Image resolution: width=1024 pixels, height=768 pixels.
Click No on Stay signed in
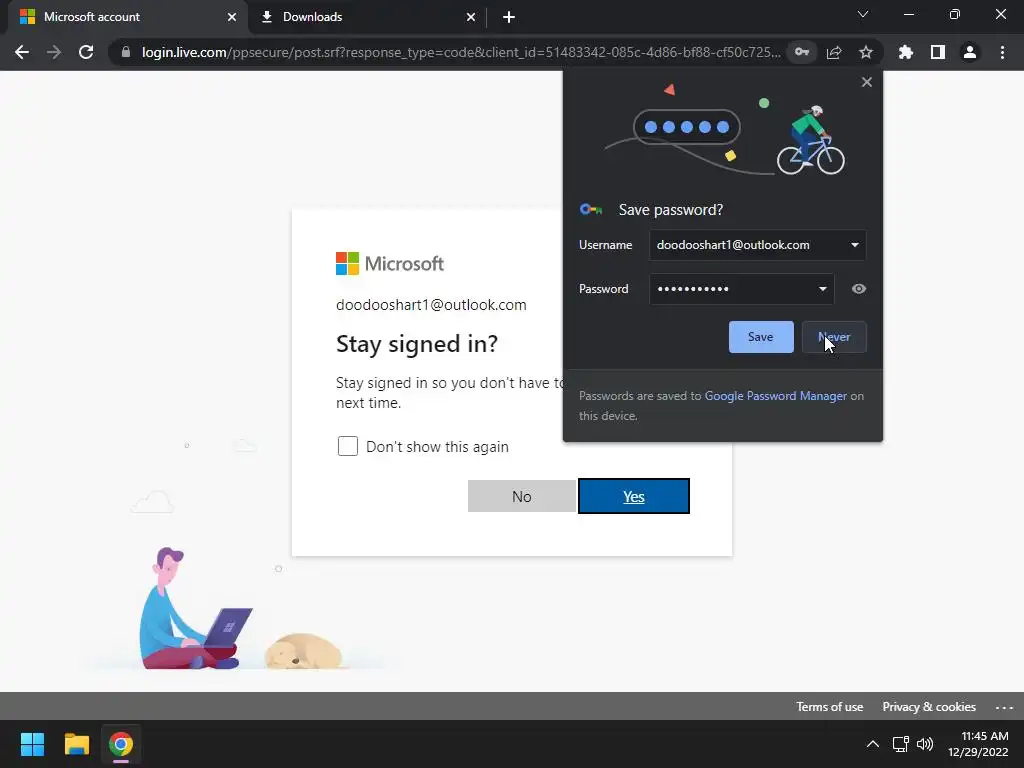pyautogui.click(x=522, y=496)
